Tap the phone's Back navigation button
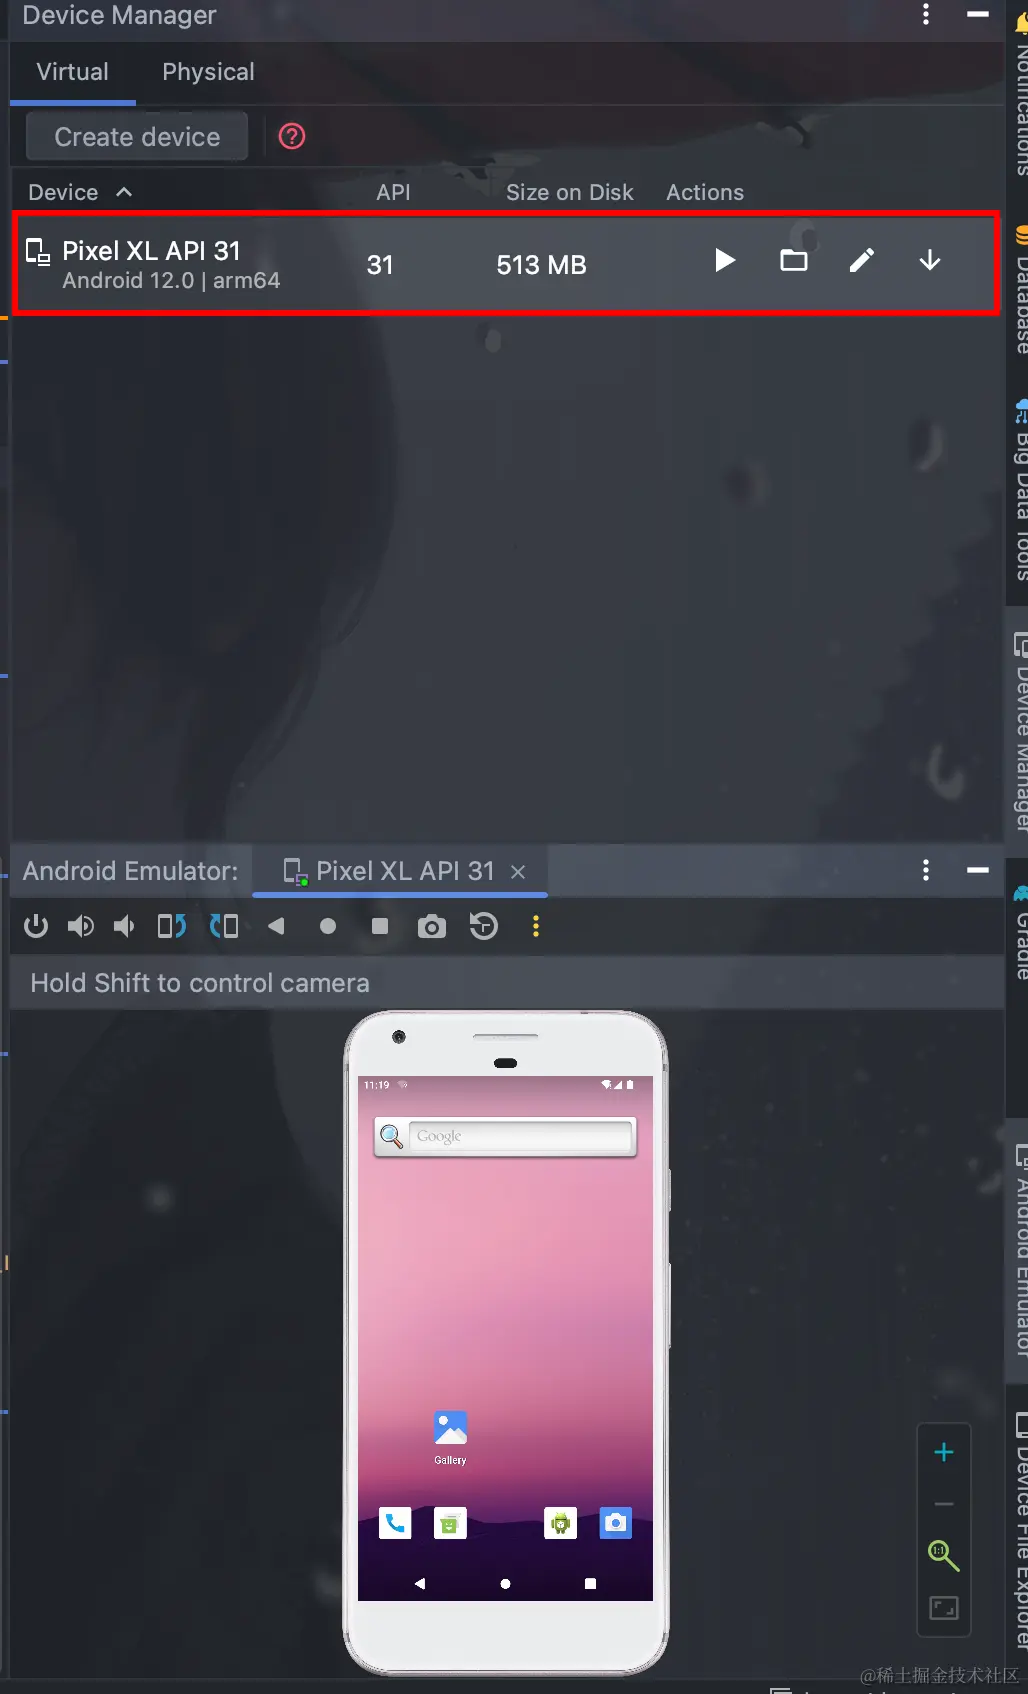Image resolution: width=1028 pixels, height=1694 pixels. (420, 1584)
